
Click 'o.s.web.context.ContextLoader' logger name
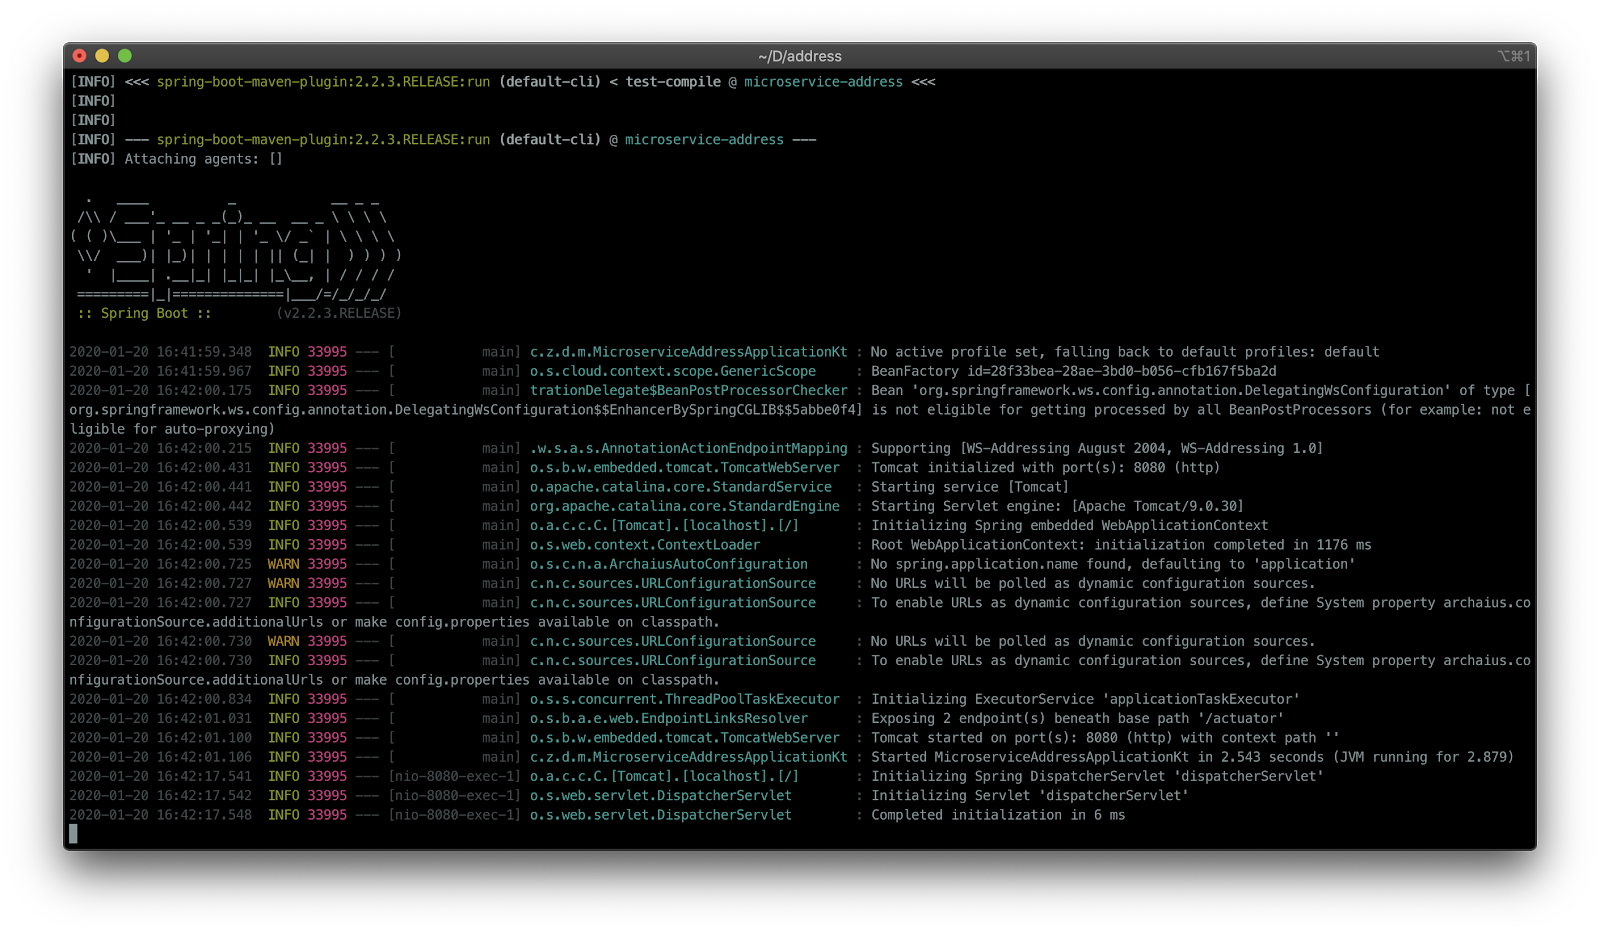[645, 545]
